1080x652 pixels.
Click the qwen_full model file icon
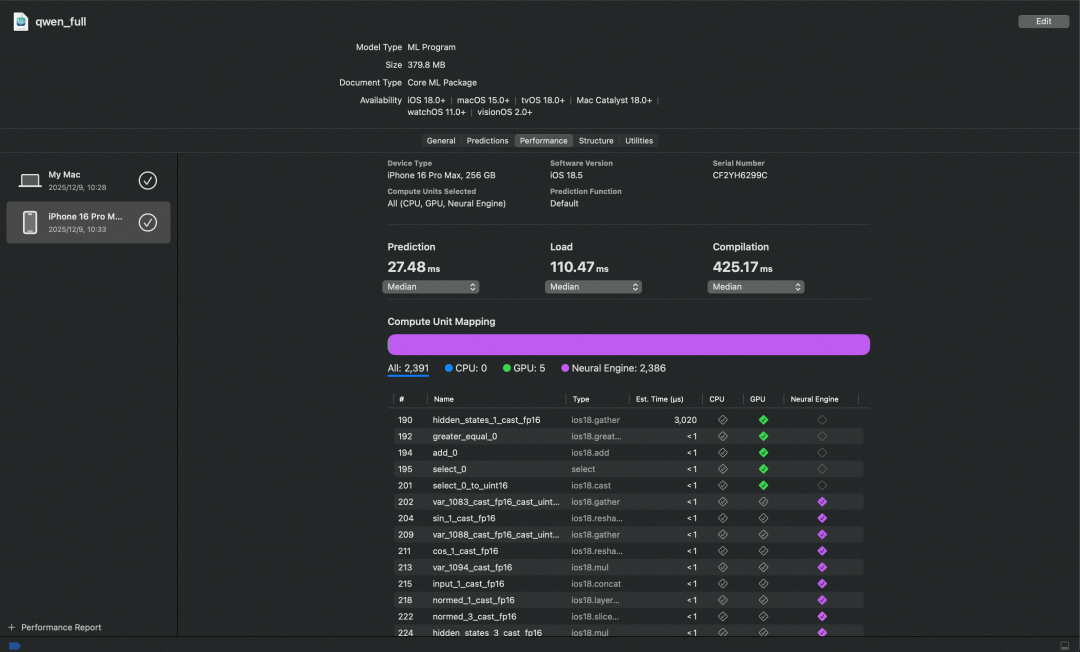[21, 21]
